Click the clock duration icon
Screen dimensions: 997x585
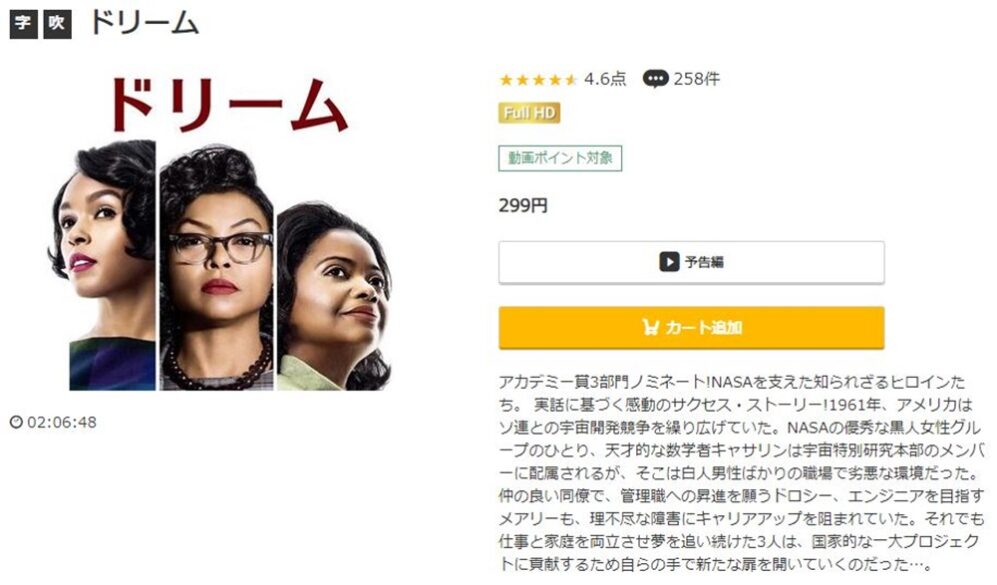[x=17, y=422]
